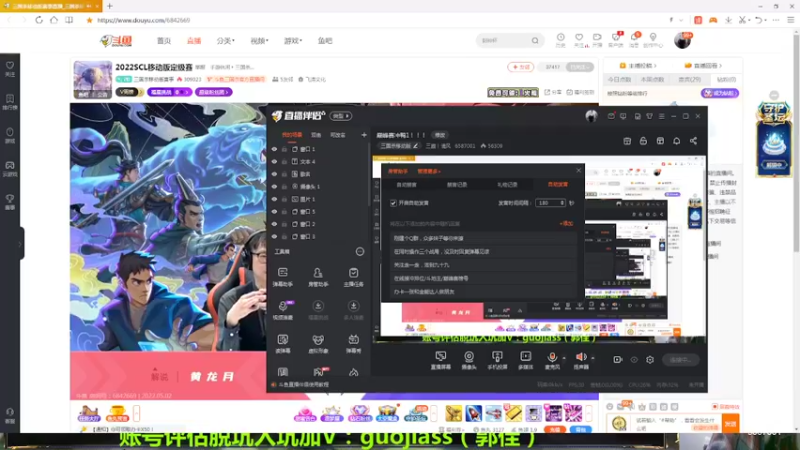Click the bell notification icon in companion header

677,141
